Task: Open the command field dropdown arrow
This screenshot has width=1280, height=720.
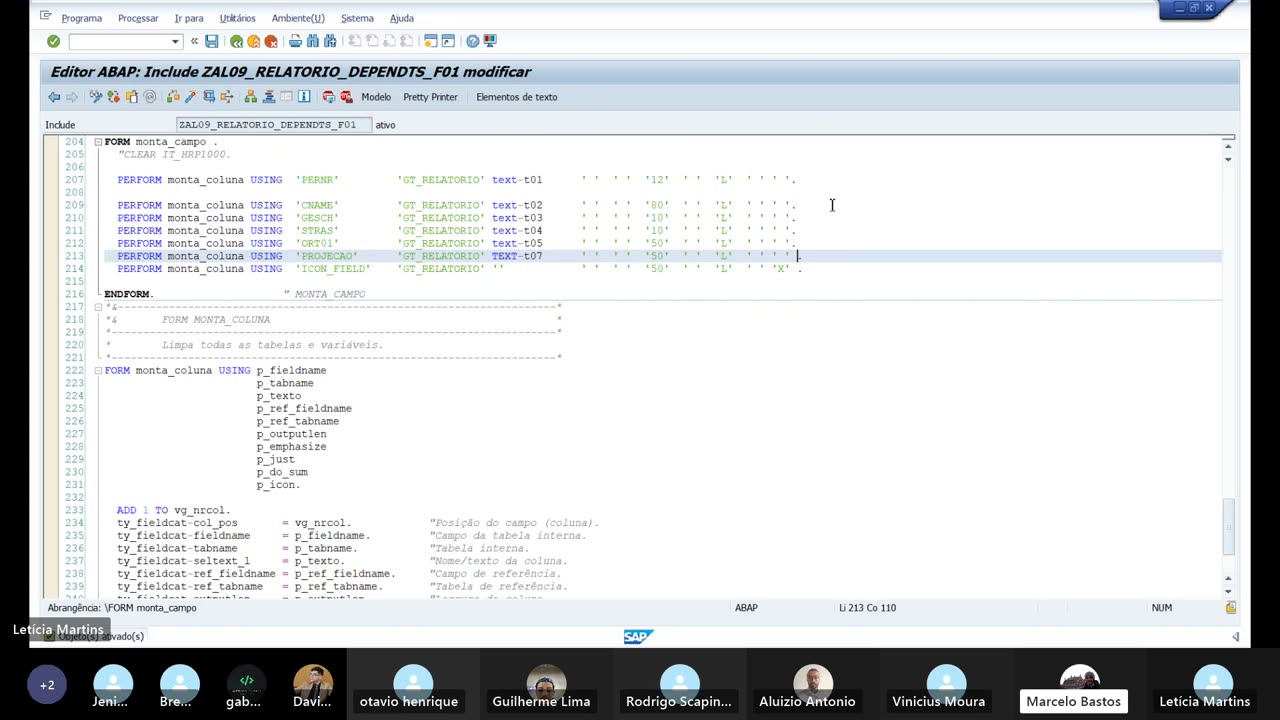Action: point(175,41)
